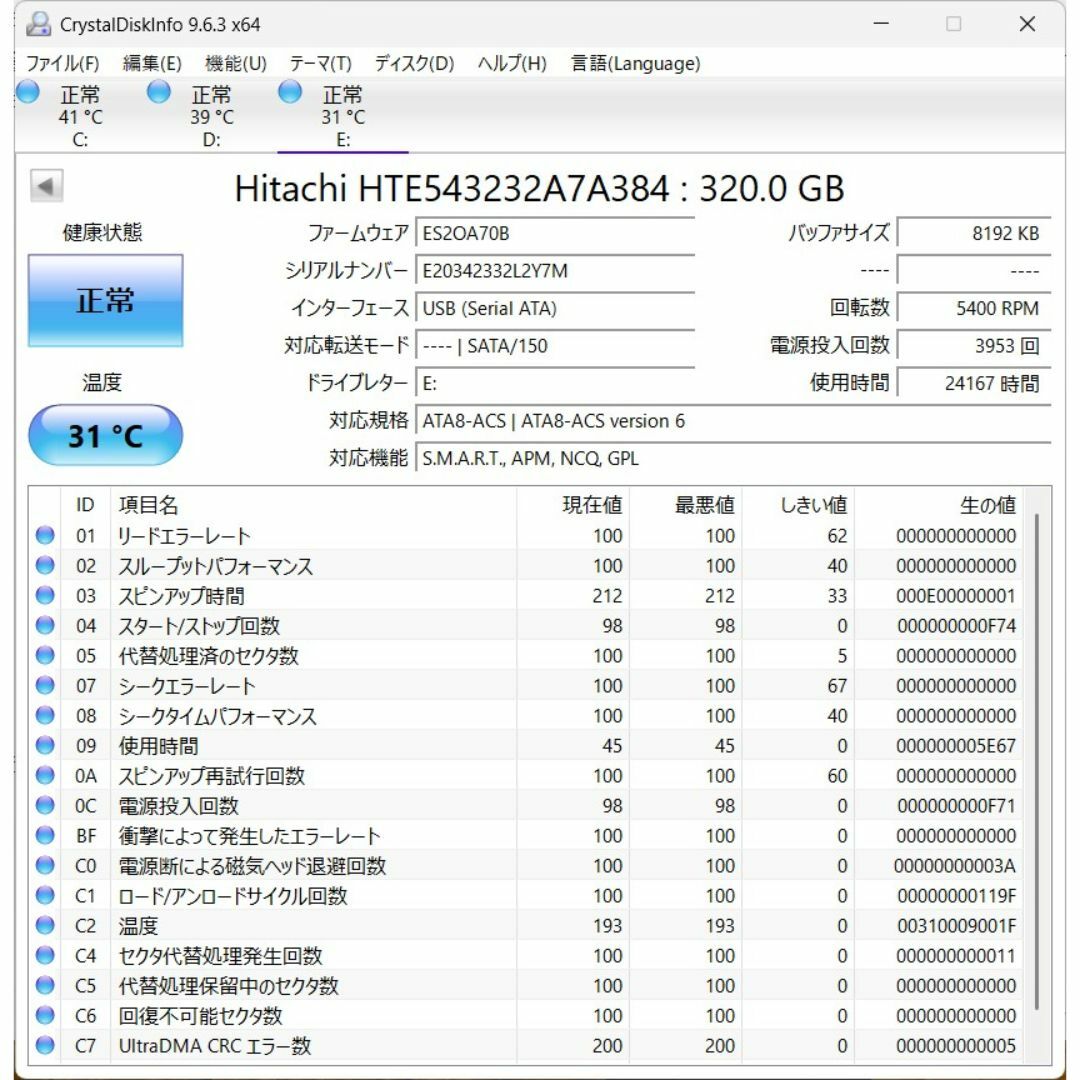Image resolution: width=1080 pixels, height=1080 pixels.
Task: Click status orb of attribute C7 UltraDMA CRC
Action: tap(45, 1046)
